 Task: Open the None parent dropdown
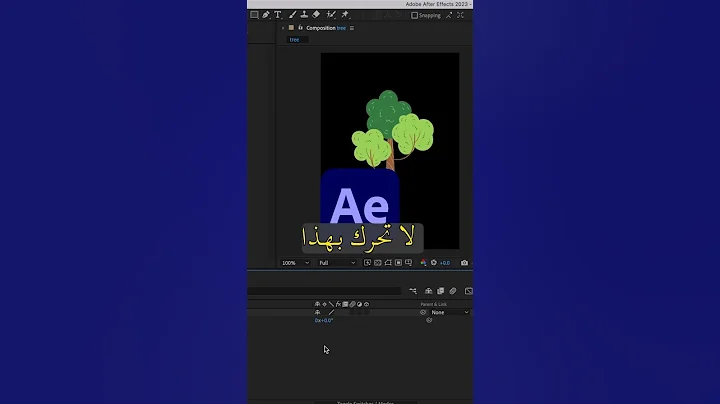point(450,312)
